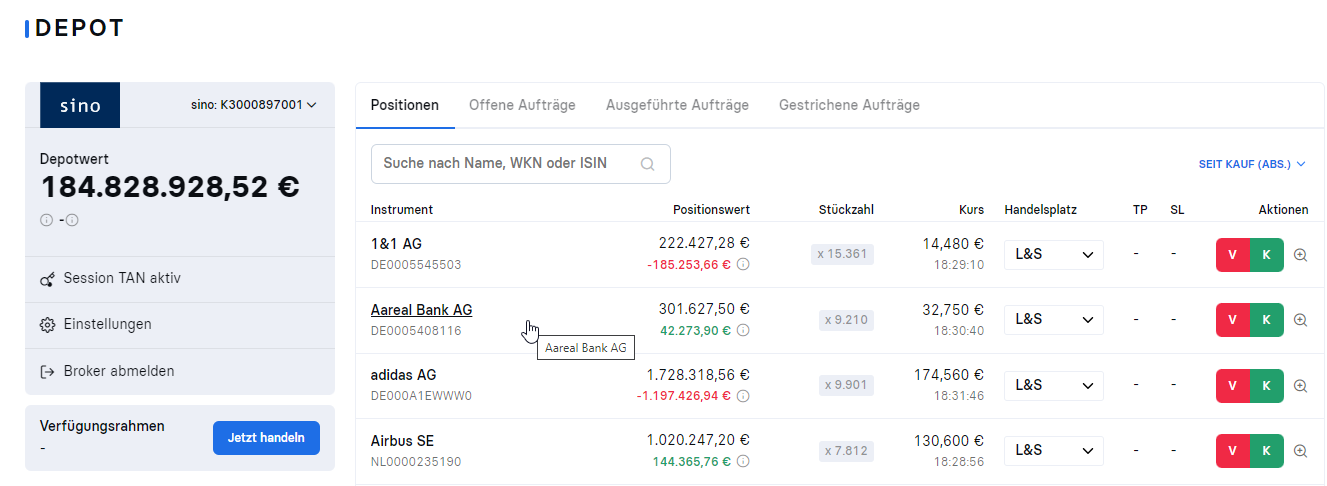Select the Positionen tab
1327x486 pixels.
tap(405, 105)
